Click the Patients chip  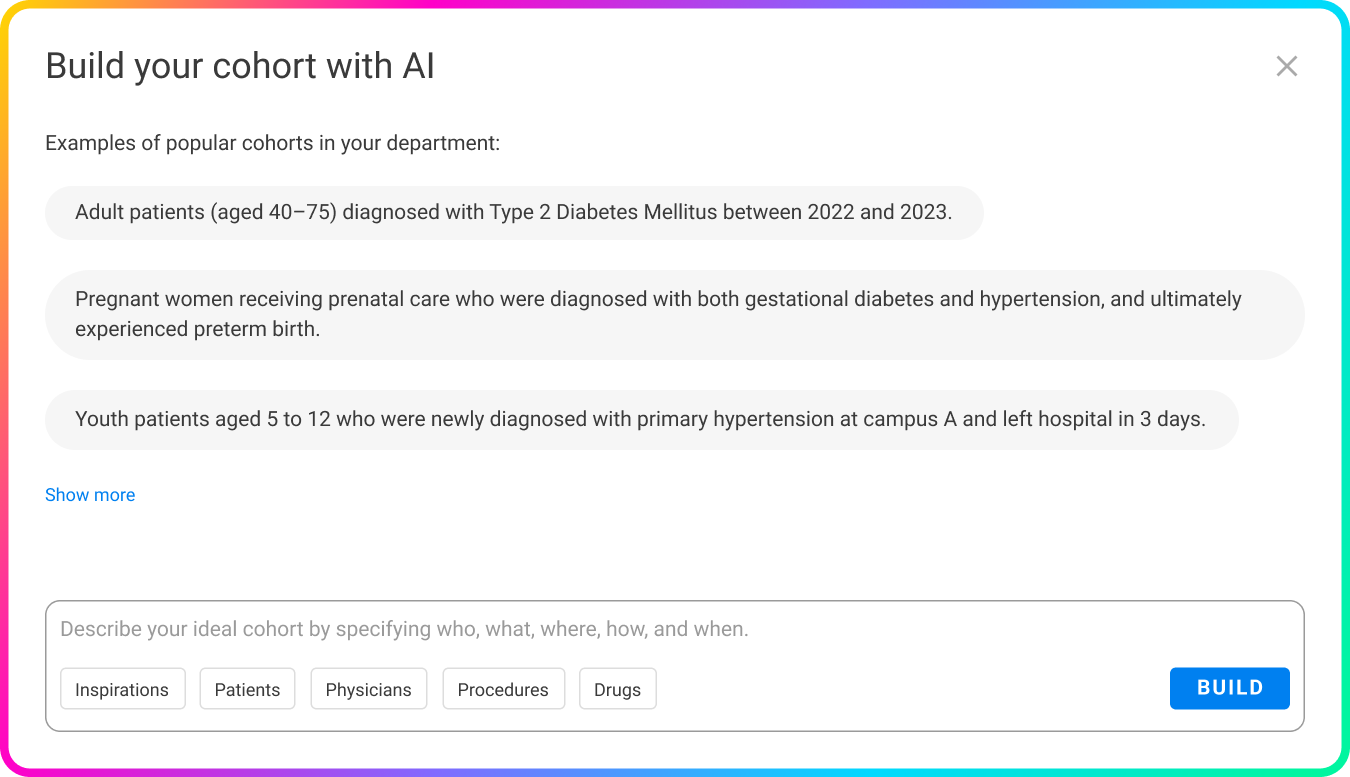point(247,689)
